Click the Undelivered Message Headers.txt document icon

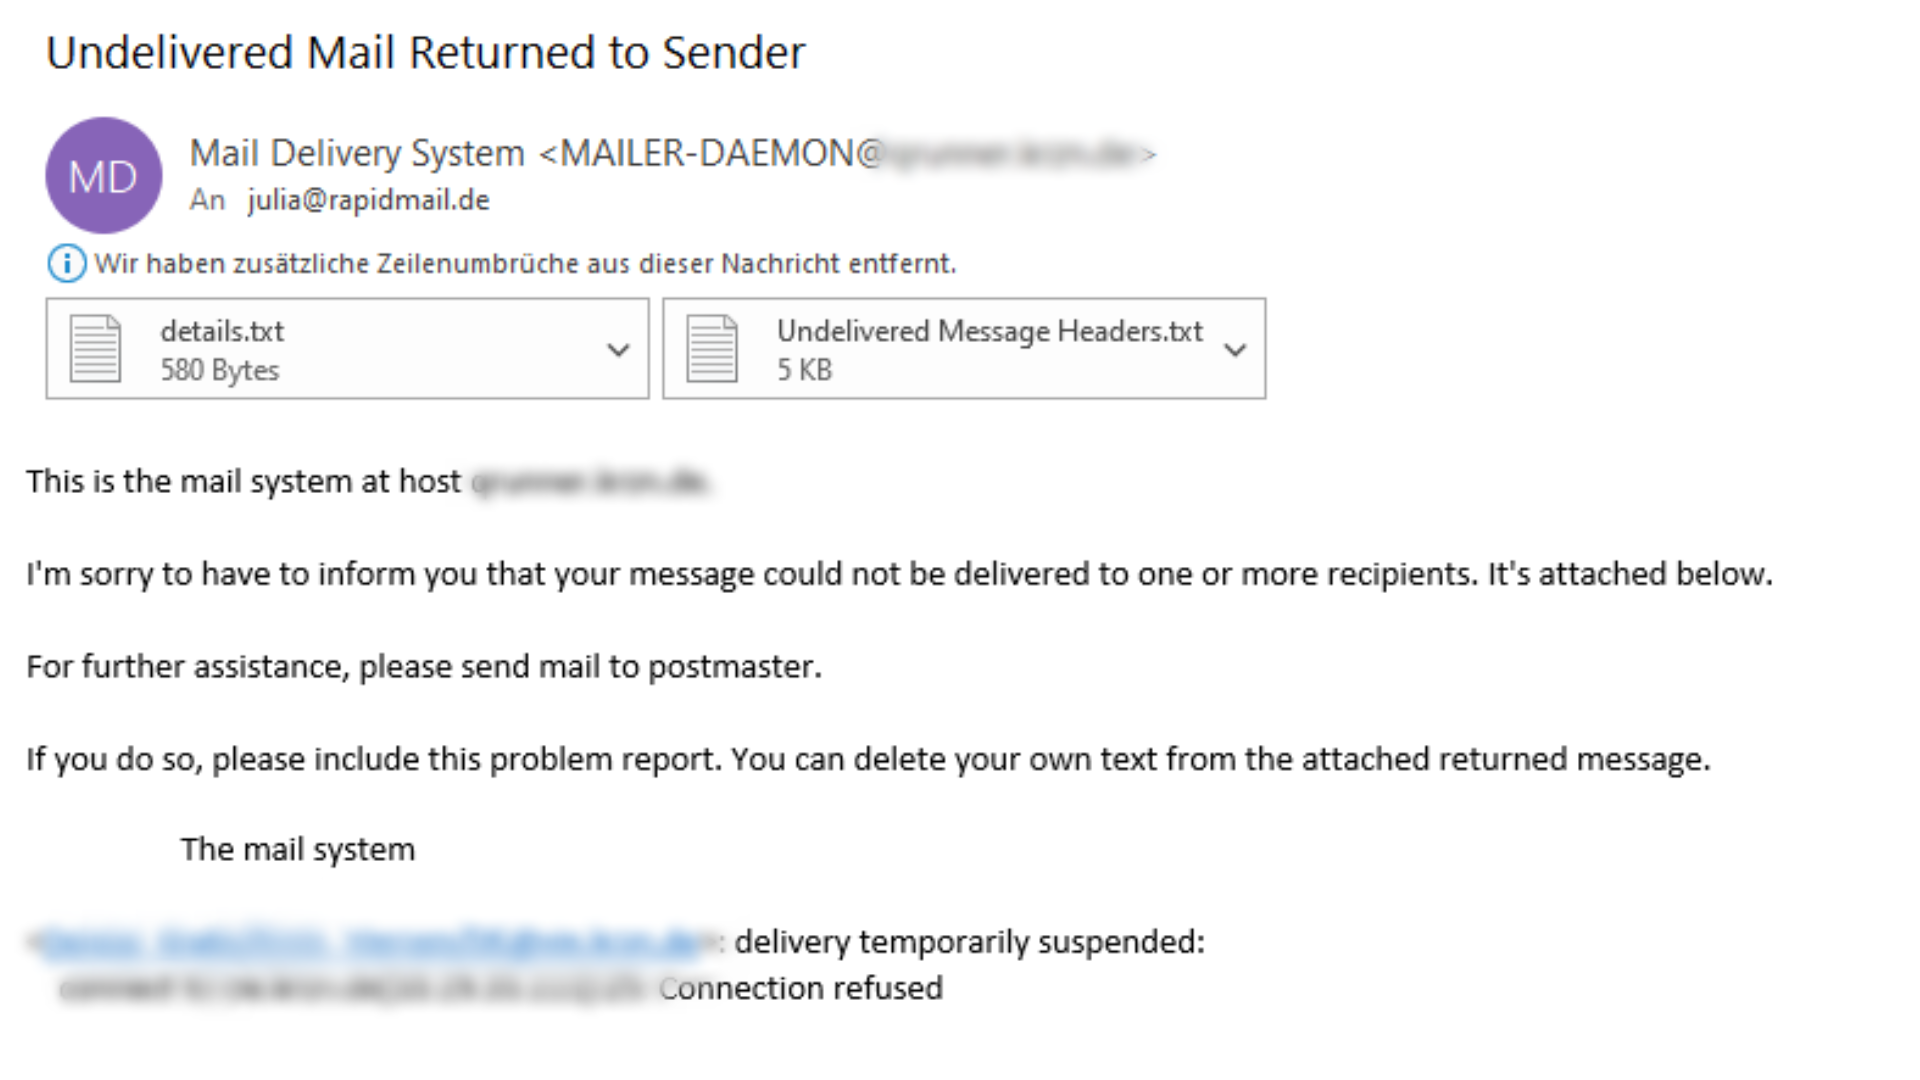[x=712, y=349]
